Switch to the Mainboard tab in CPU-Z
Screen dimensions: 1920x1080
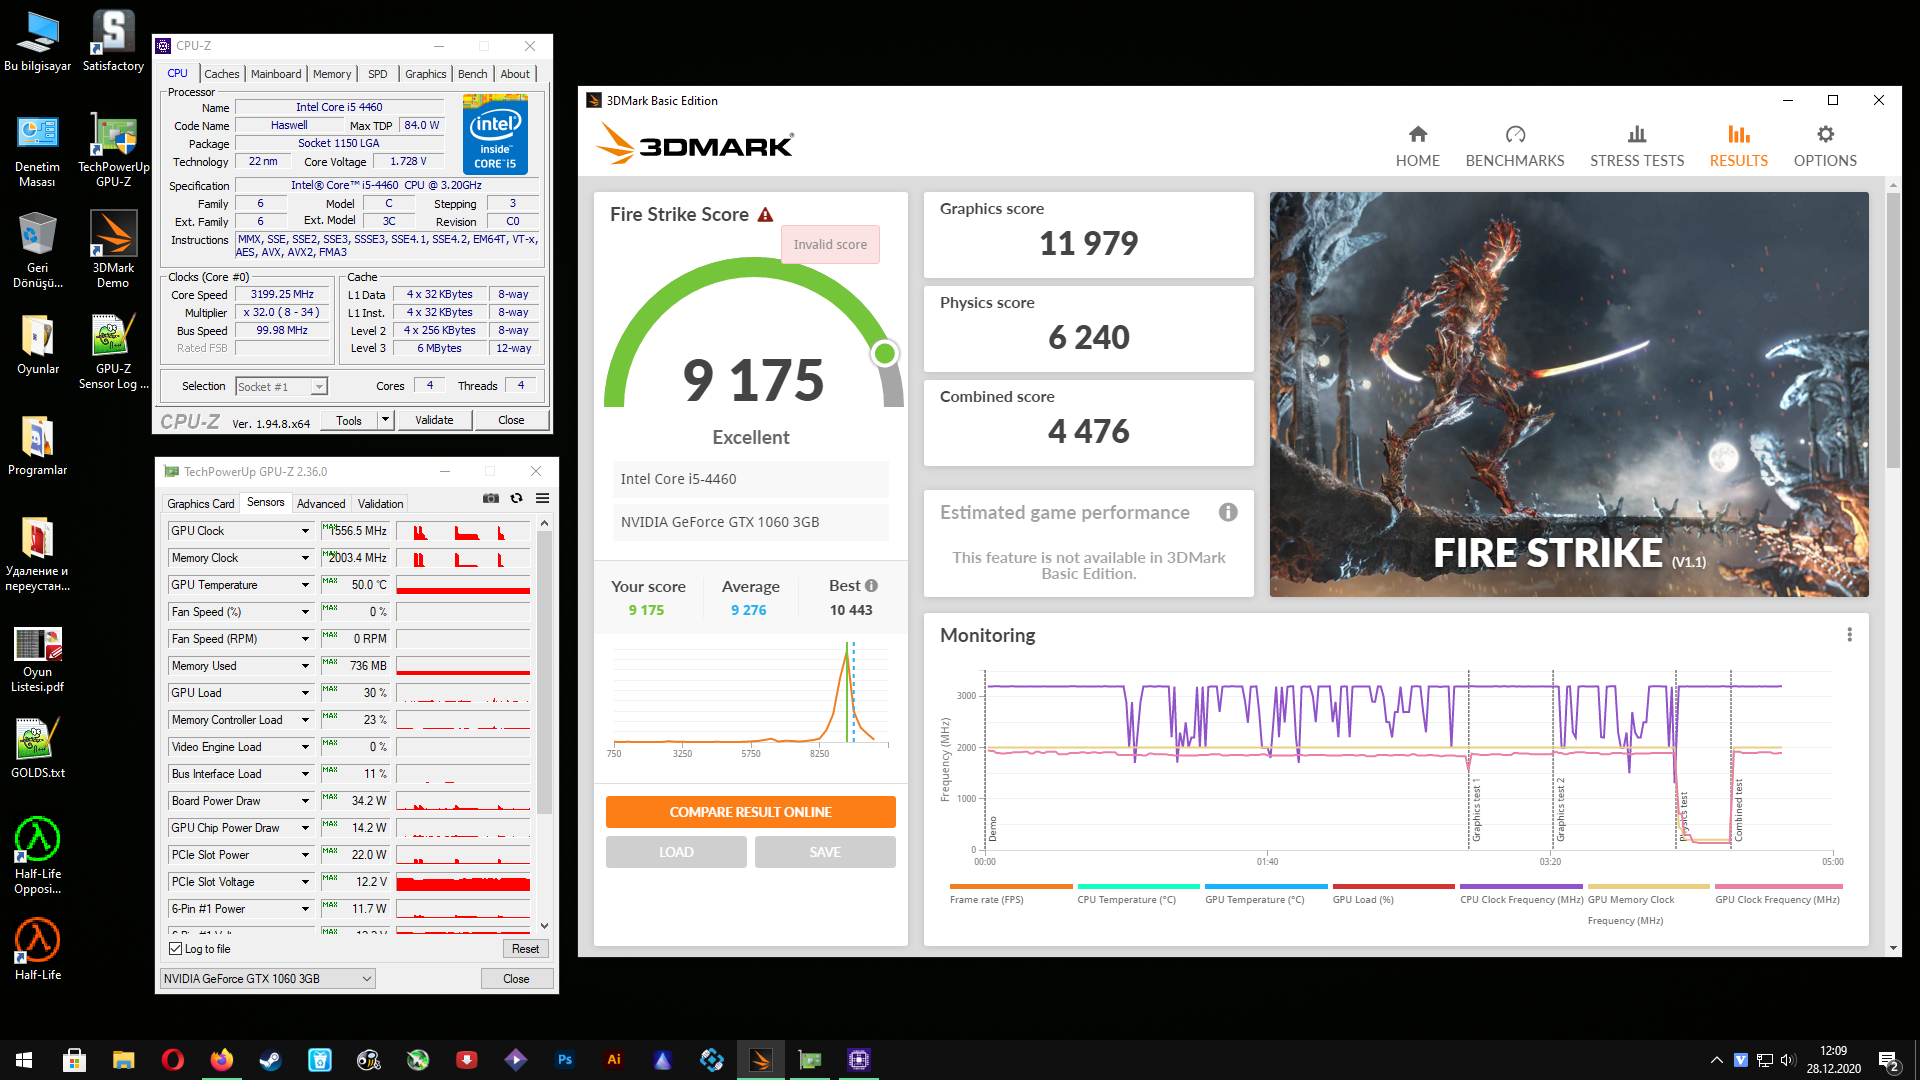coord(276,74)
